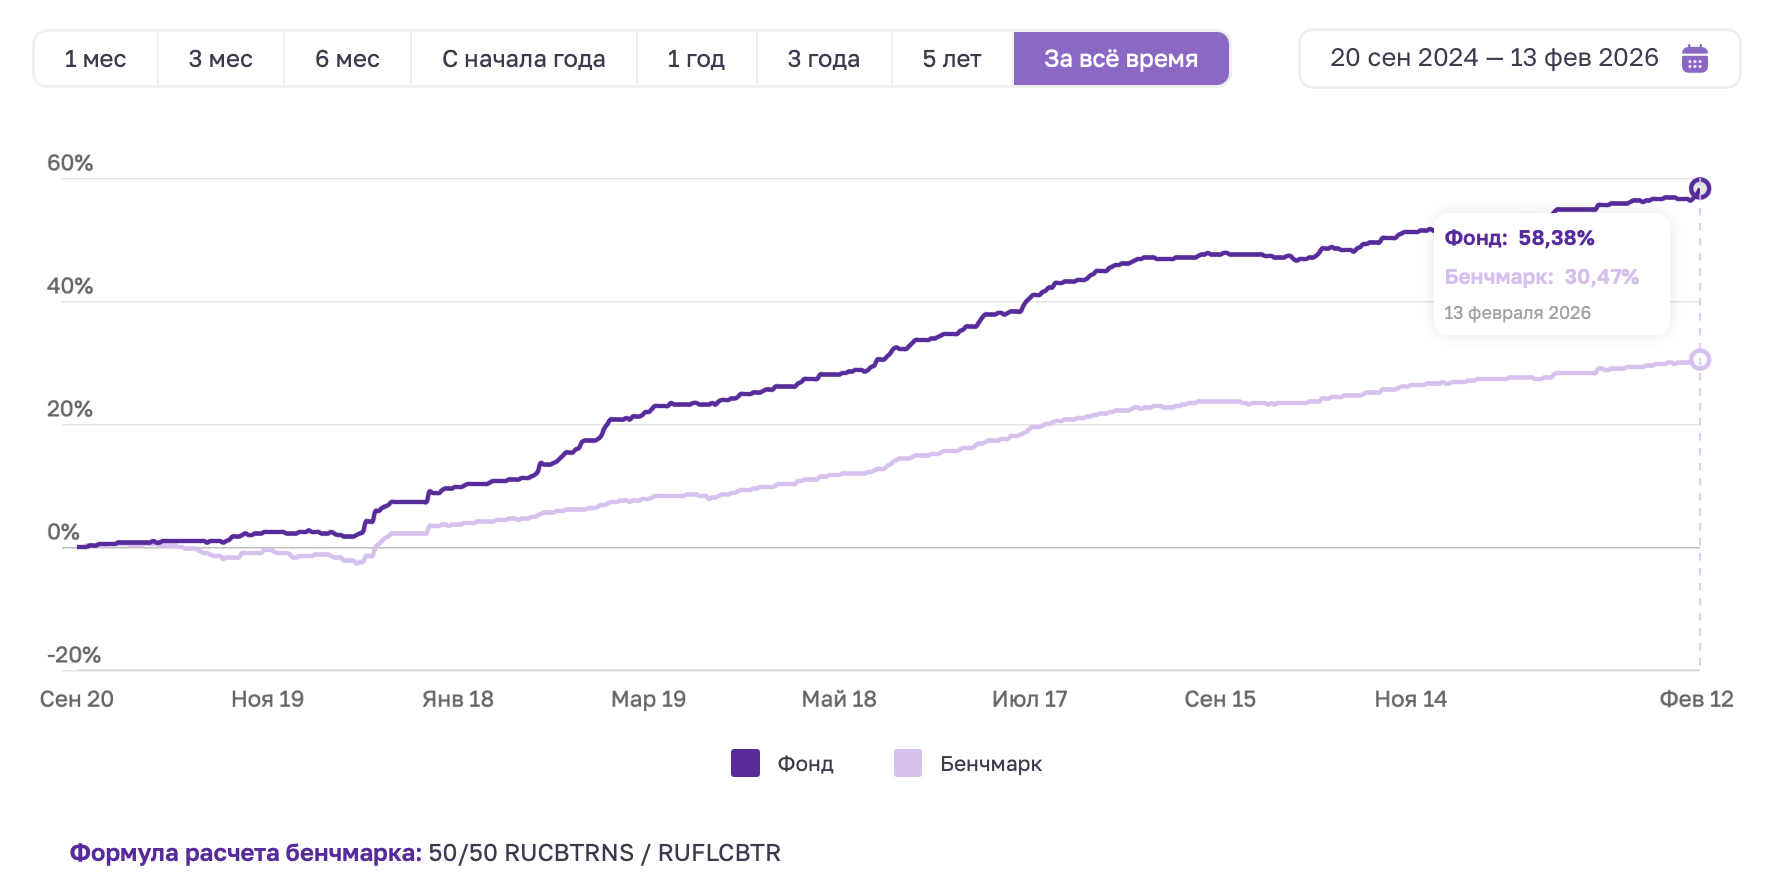
Task: Switch to the 3 мес period
Action: 220,59
